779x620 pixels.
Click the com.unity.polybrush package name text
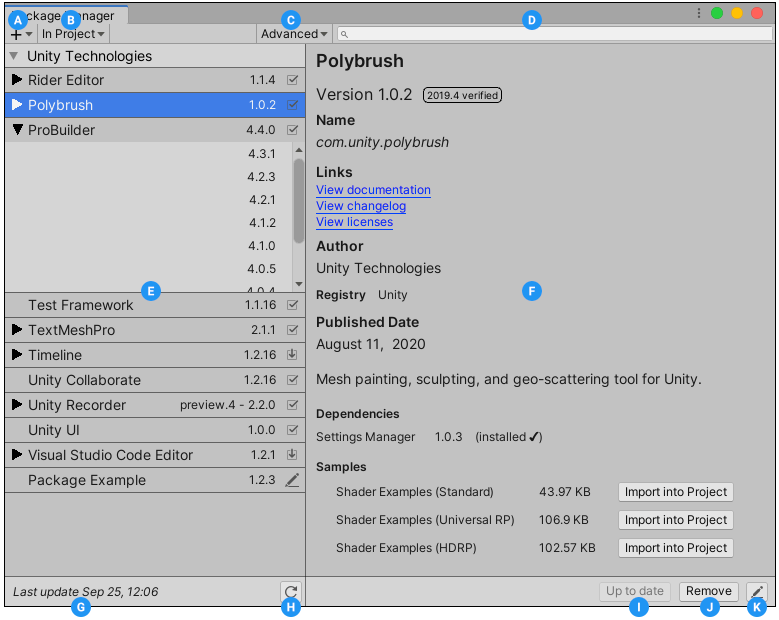coord(382,142)
